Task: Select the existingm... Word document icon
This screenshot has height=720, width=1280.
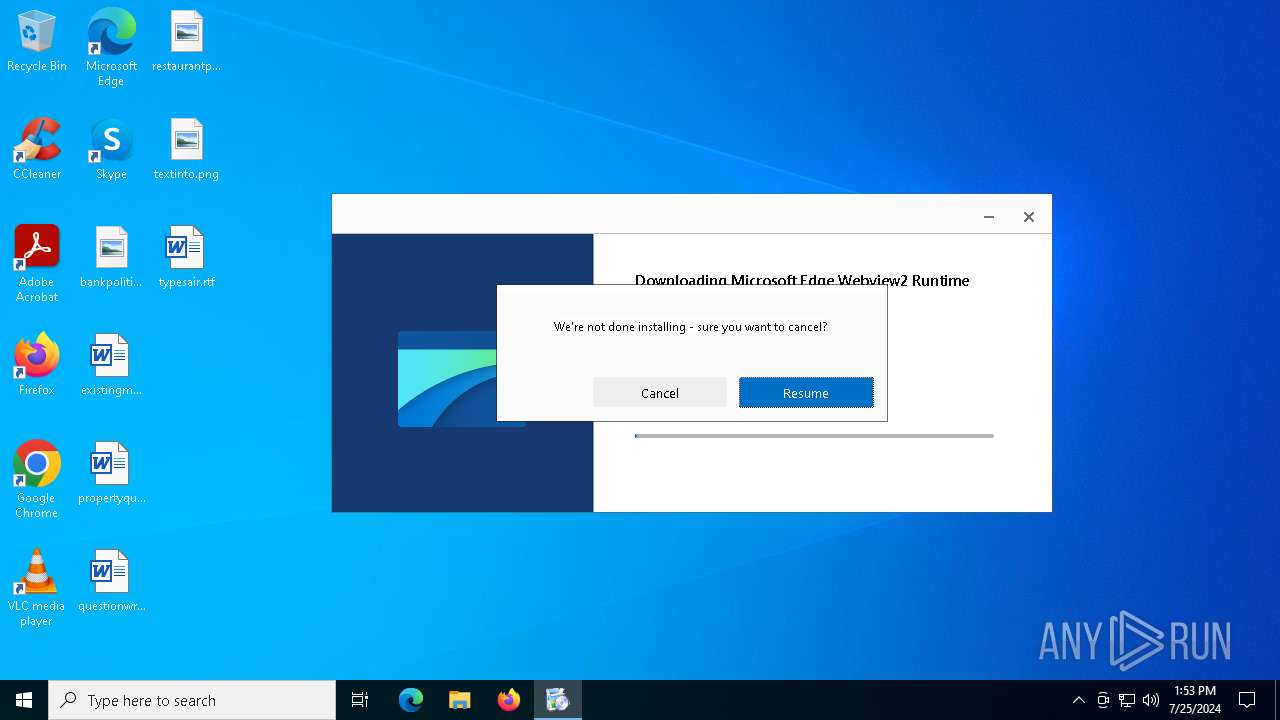Action: pos(111,365)
